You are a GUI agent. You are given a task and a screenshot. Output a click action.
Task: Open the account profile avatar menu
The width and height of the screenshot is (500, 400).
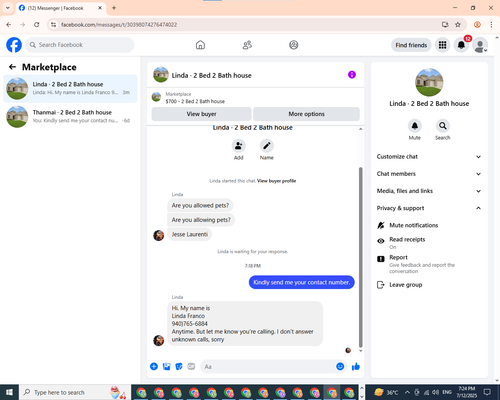coord(480,45)
